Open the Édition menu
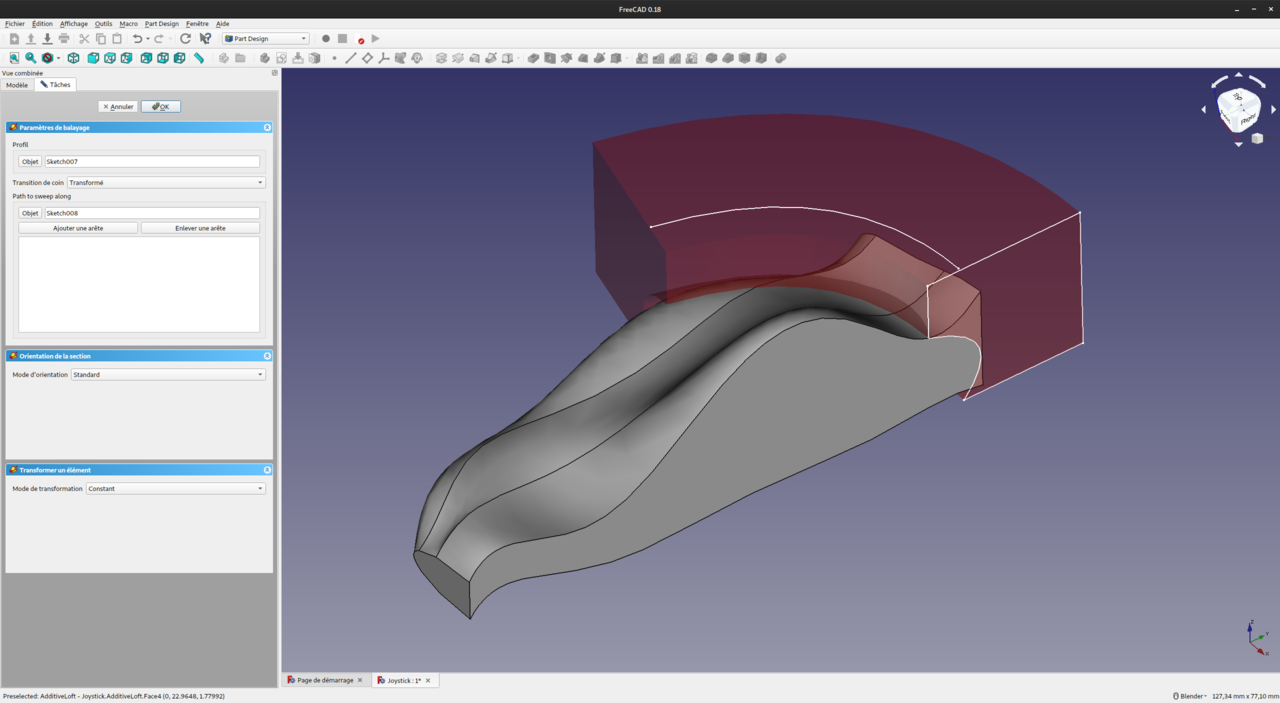 (x=42, y=24)
